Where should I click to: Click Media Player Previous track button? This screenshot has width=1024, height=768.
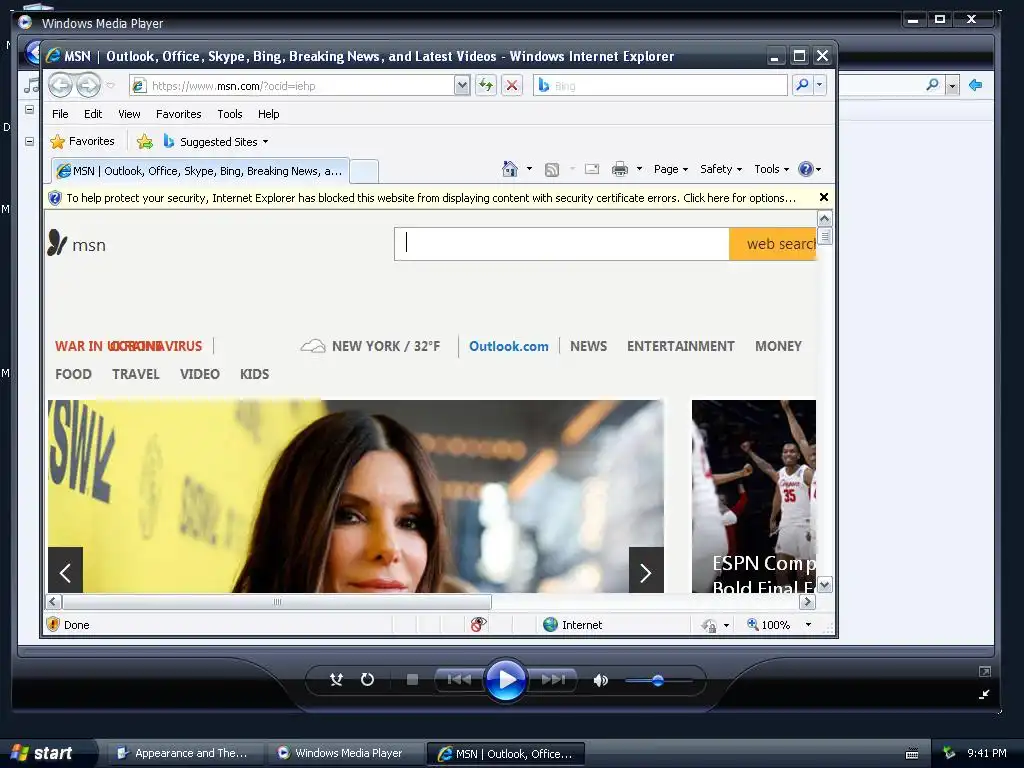[459, 680]
